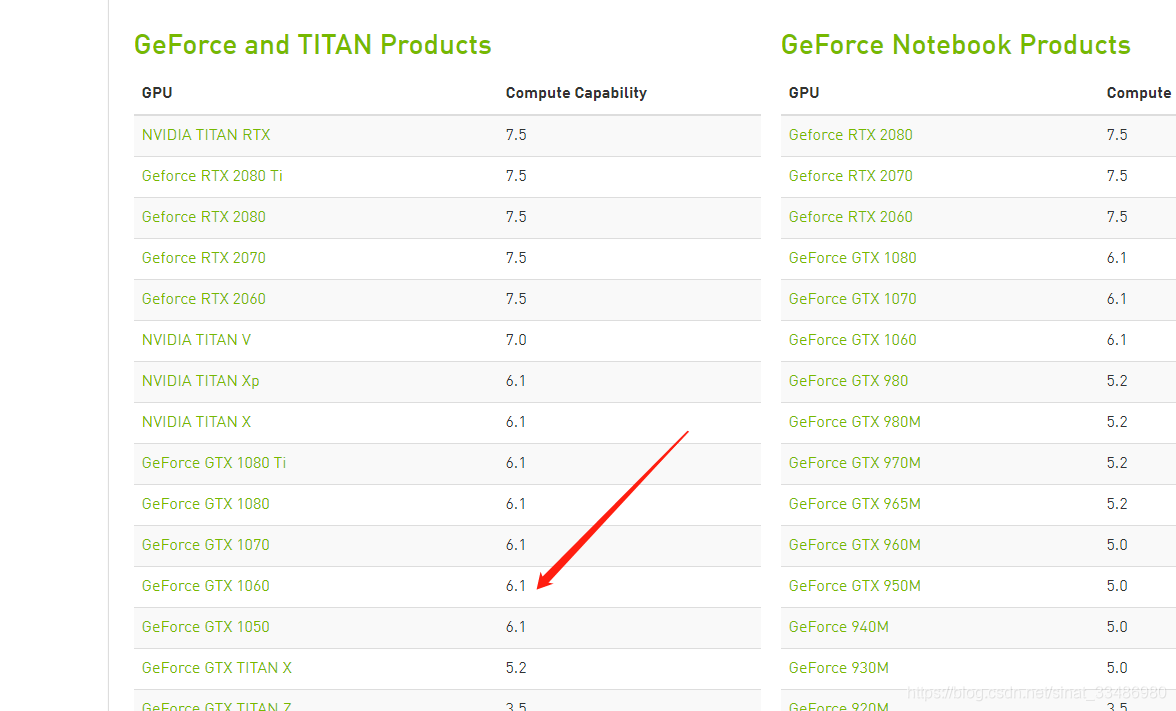The height and width of the screenshot is (711, 1176).
Task: Click the Compute Capability column header
Action: pos(576,93)
